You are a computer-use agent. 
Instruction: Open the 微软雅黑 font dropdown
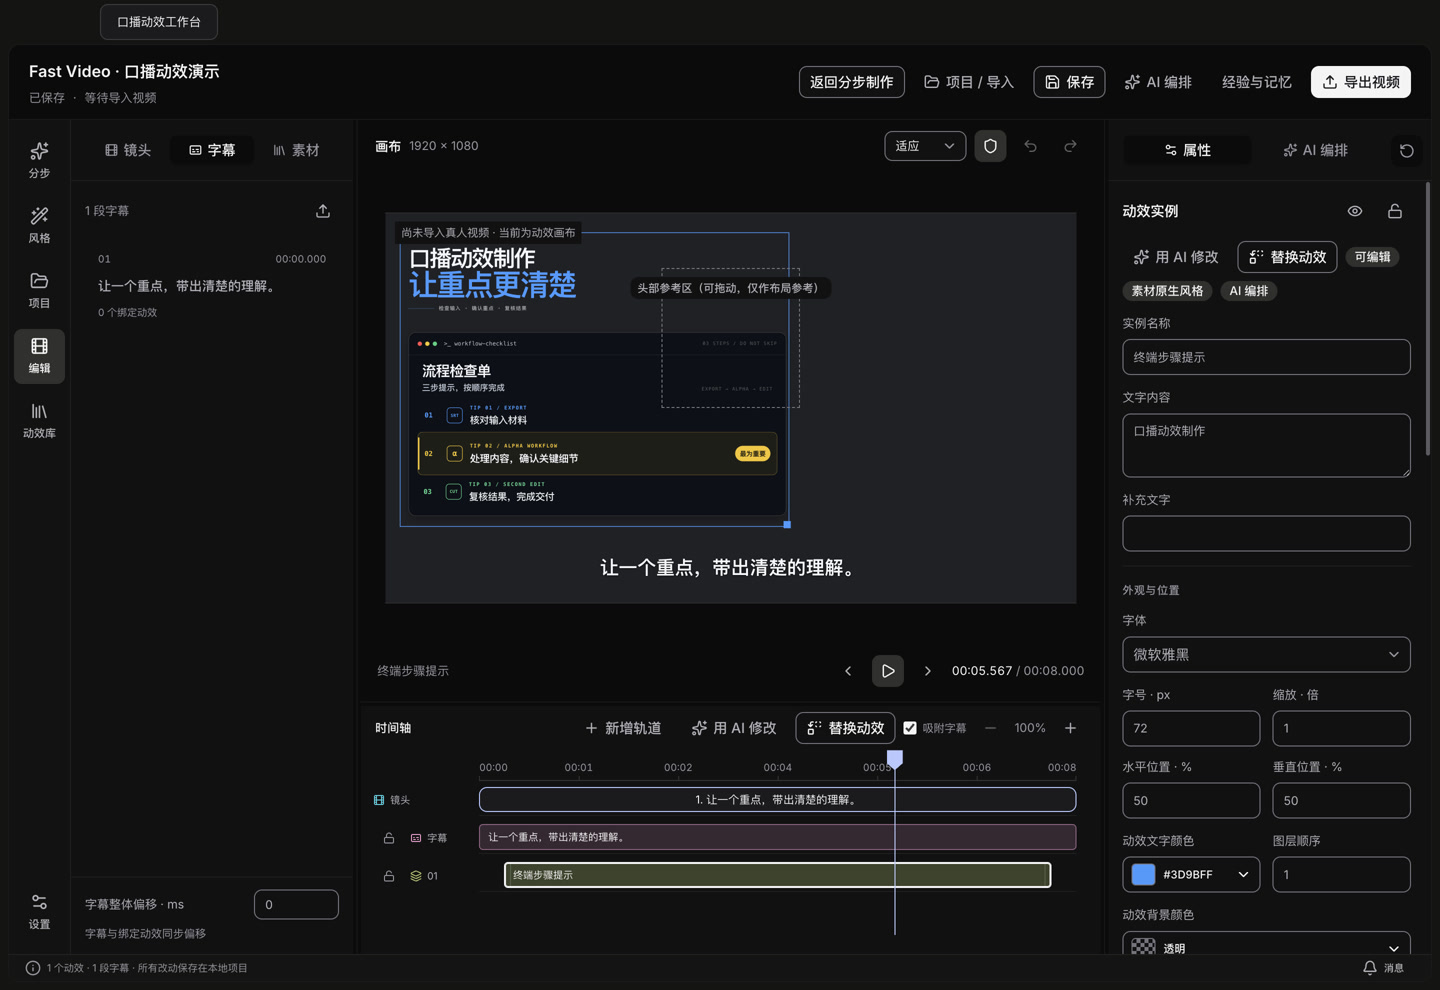(x=1266, y=655)
